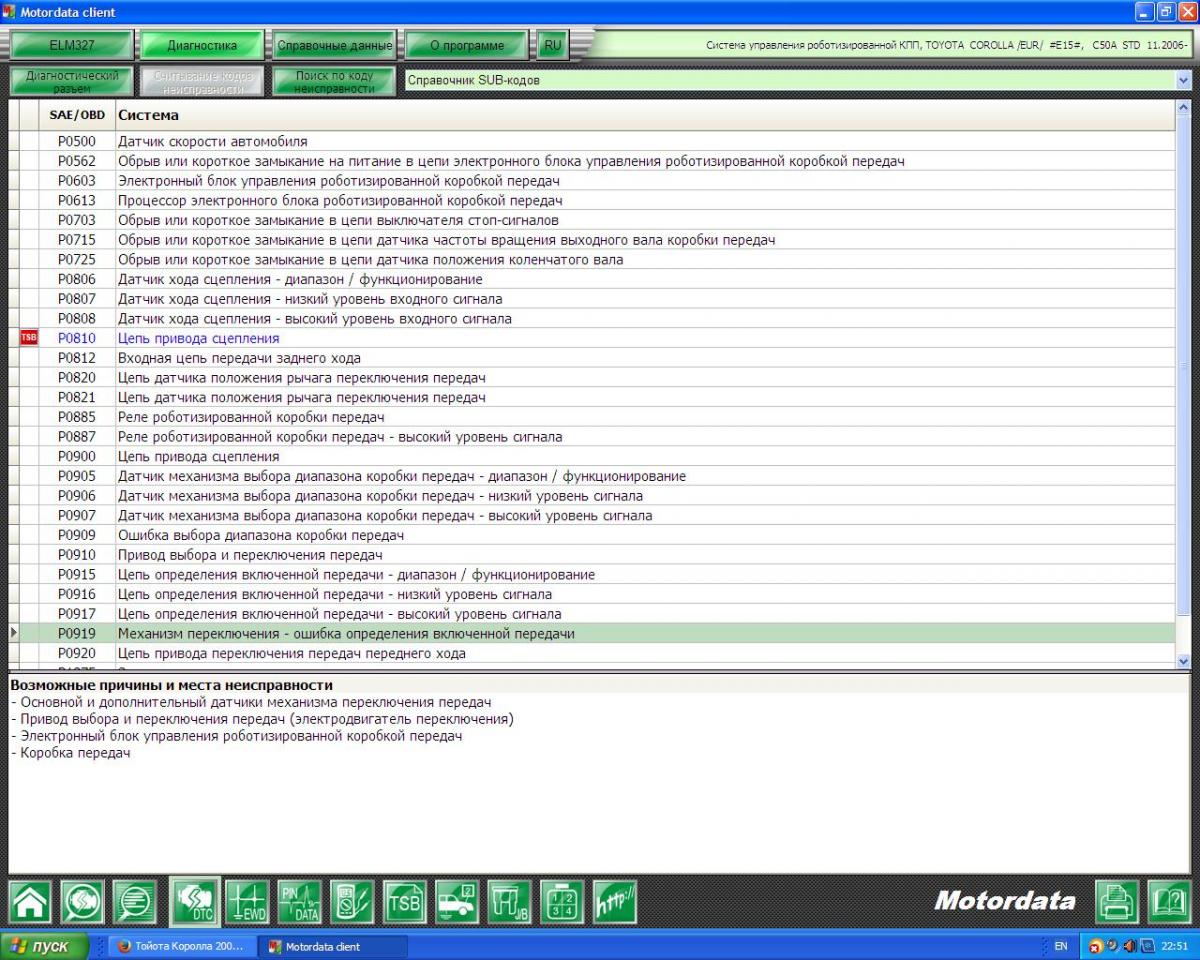1200x960 pixels.
Task: Click the table scrollbar down arrow
Action: (x=1185, y=660)
